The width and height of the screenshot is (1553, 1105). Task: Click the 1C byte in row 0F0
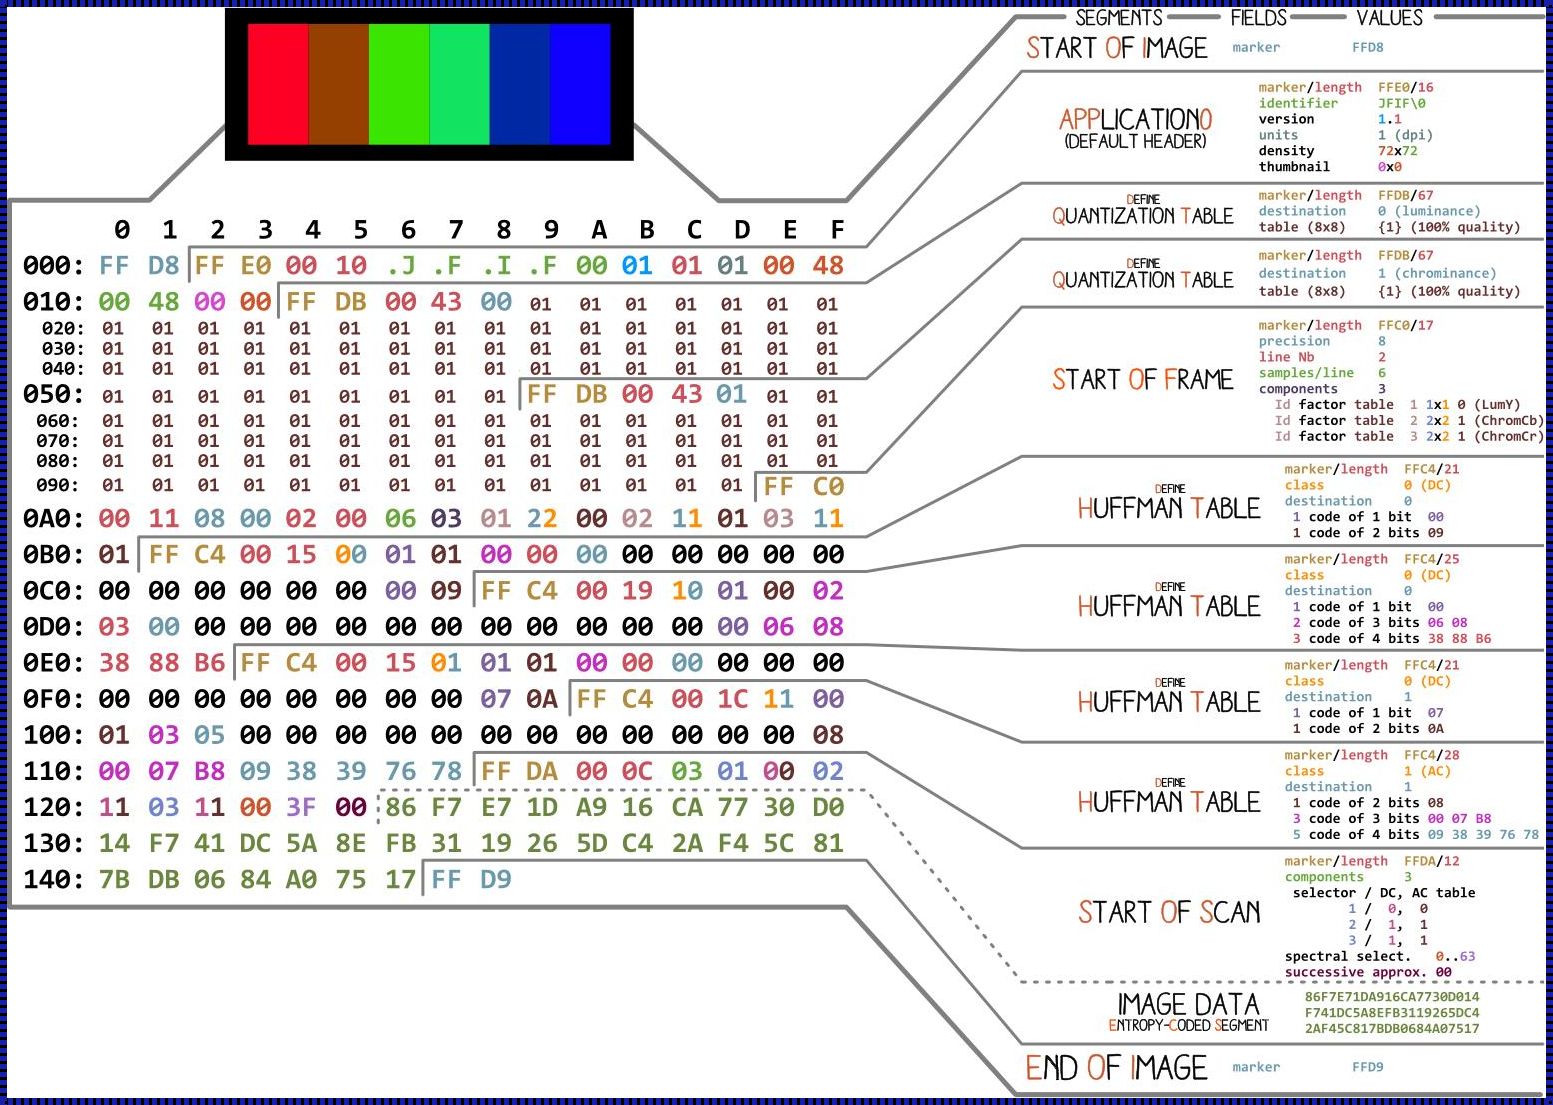coord(732,699)
